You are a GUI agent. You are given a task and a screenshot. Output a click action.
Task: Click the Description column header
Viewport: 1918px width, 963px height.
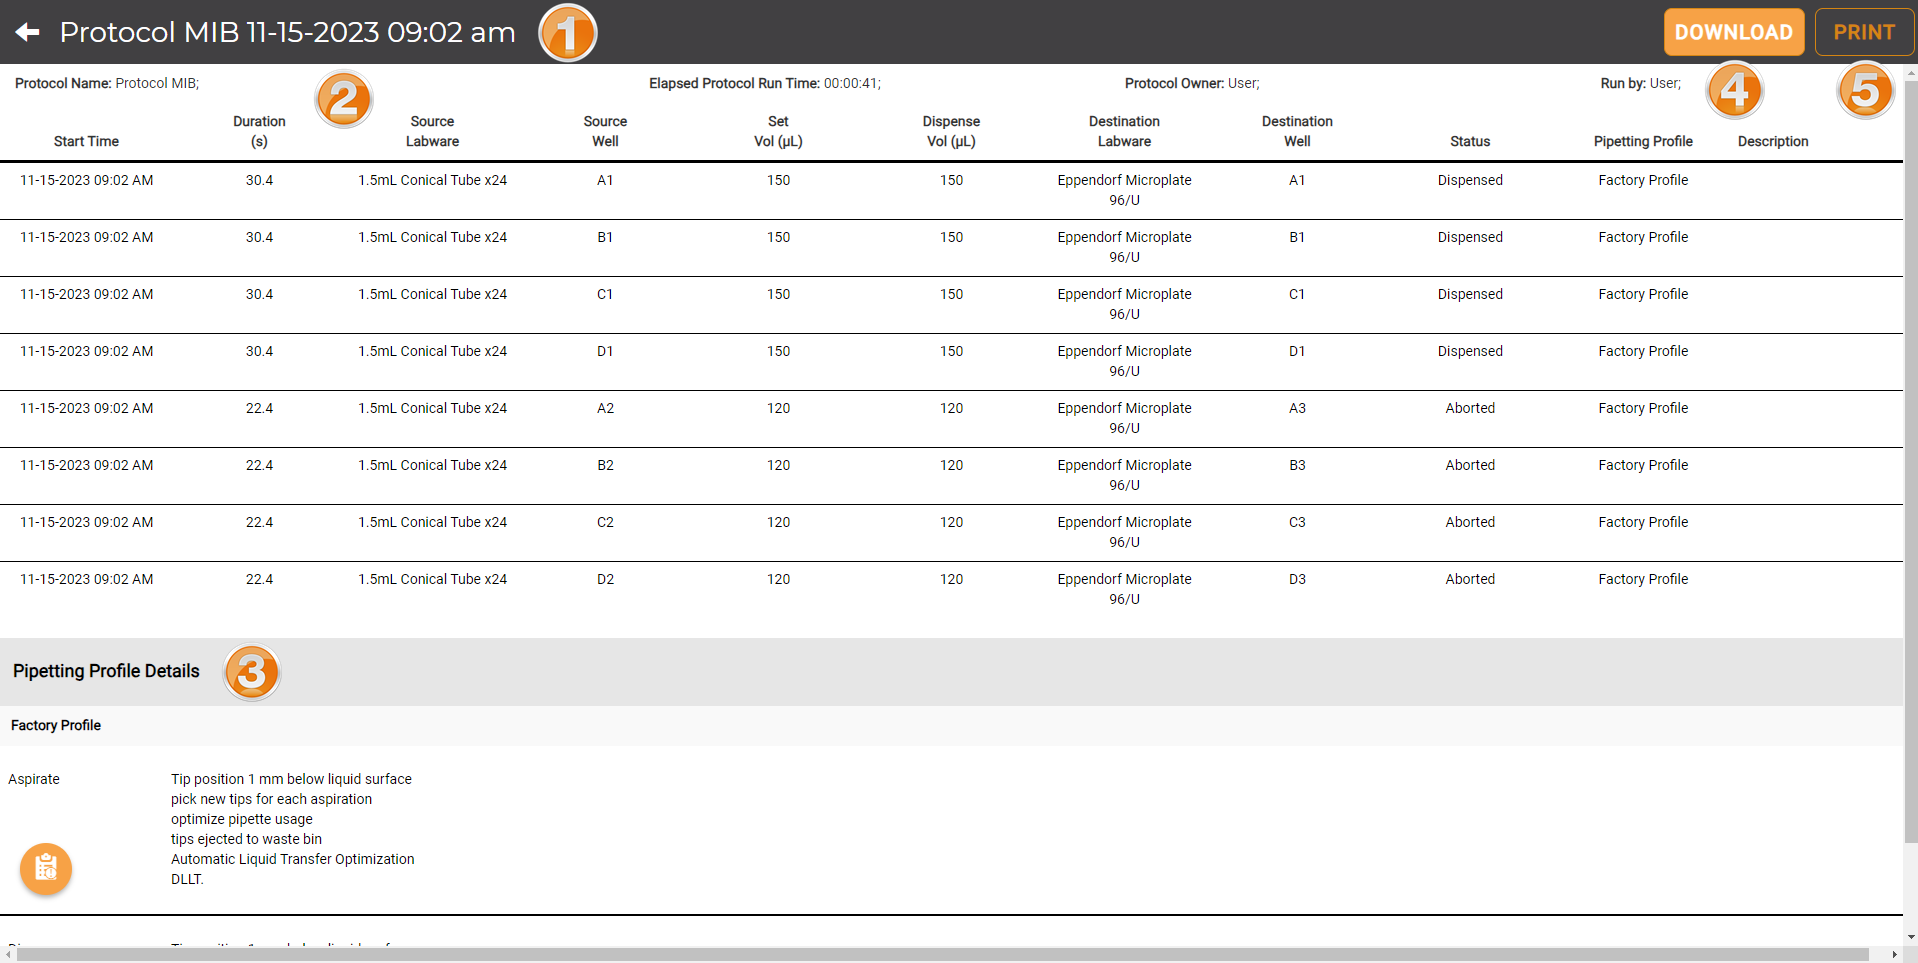pyautogui.click(x=1772, y=141)
